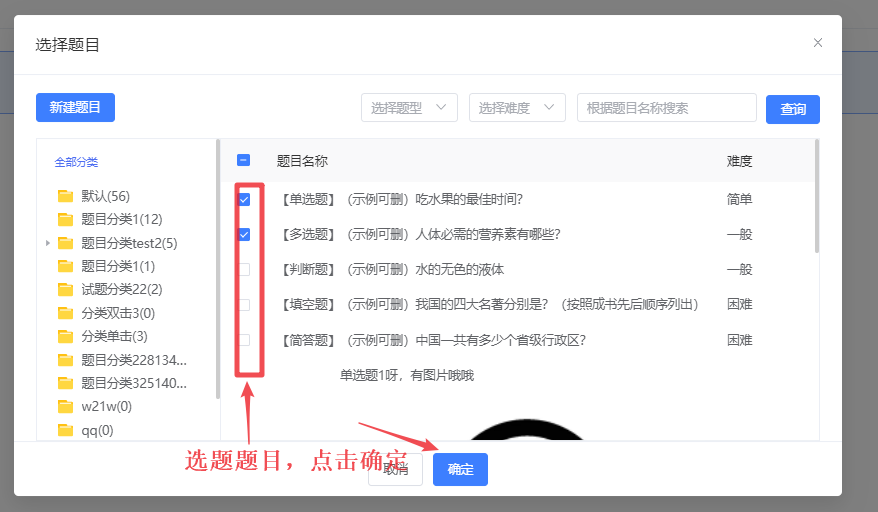
Task: Focus the 根据题目名称搜索 search field
Action: point(666,108)
